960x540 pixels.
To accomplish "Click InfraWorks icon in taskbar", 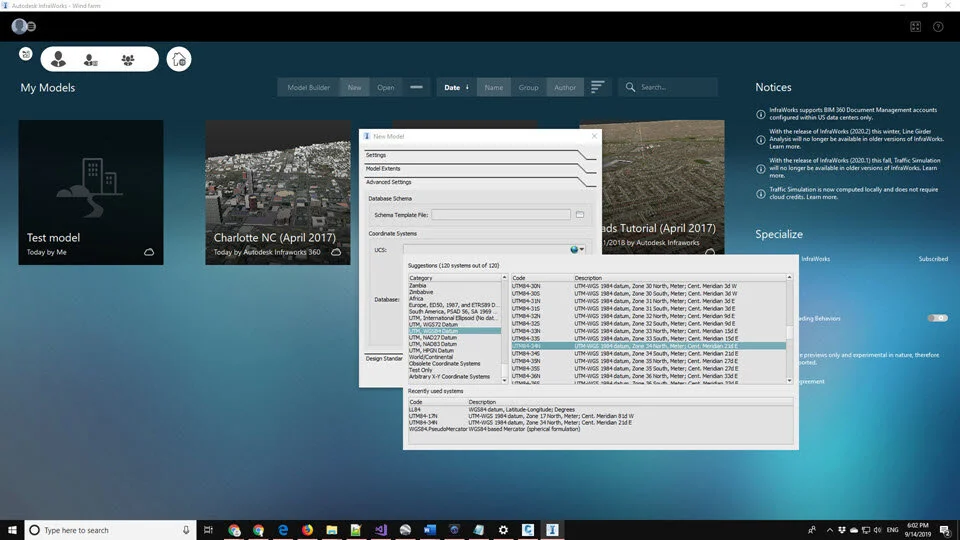I will (x=552, y=530).
